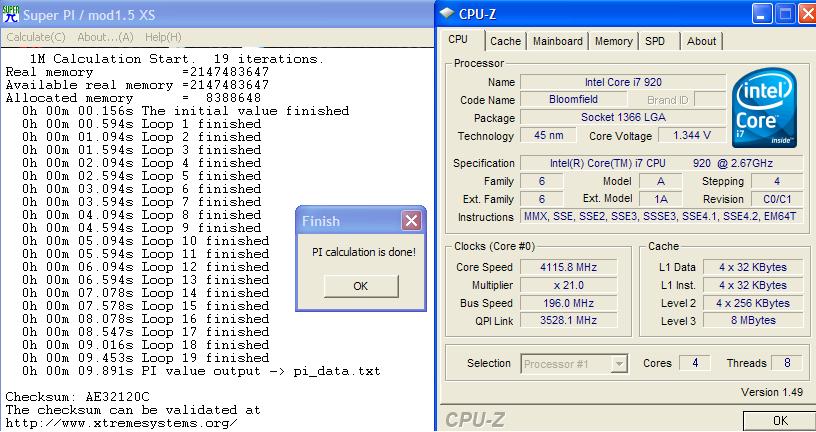The width and height of the screenshot is (816, 432).
Task: Click the Stepping value 4
Action: [x=776, y=181]
